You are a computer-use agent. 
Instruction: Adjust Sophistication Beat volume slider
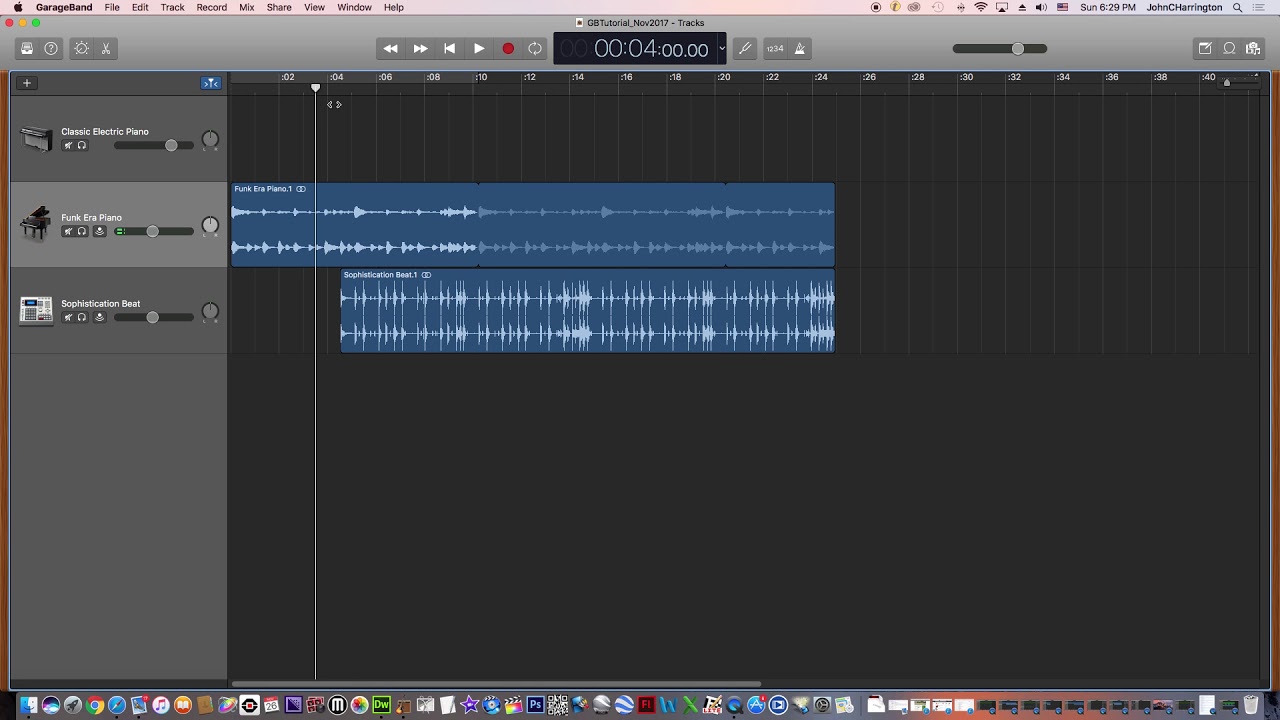(153, 318)
